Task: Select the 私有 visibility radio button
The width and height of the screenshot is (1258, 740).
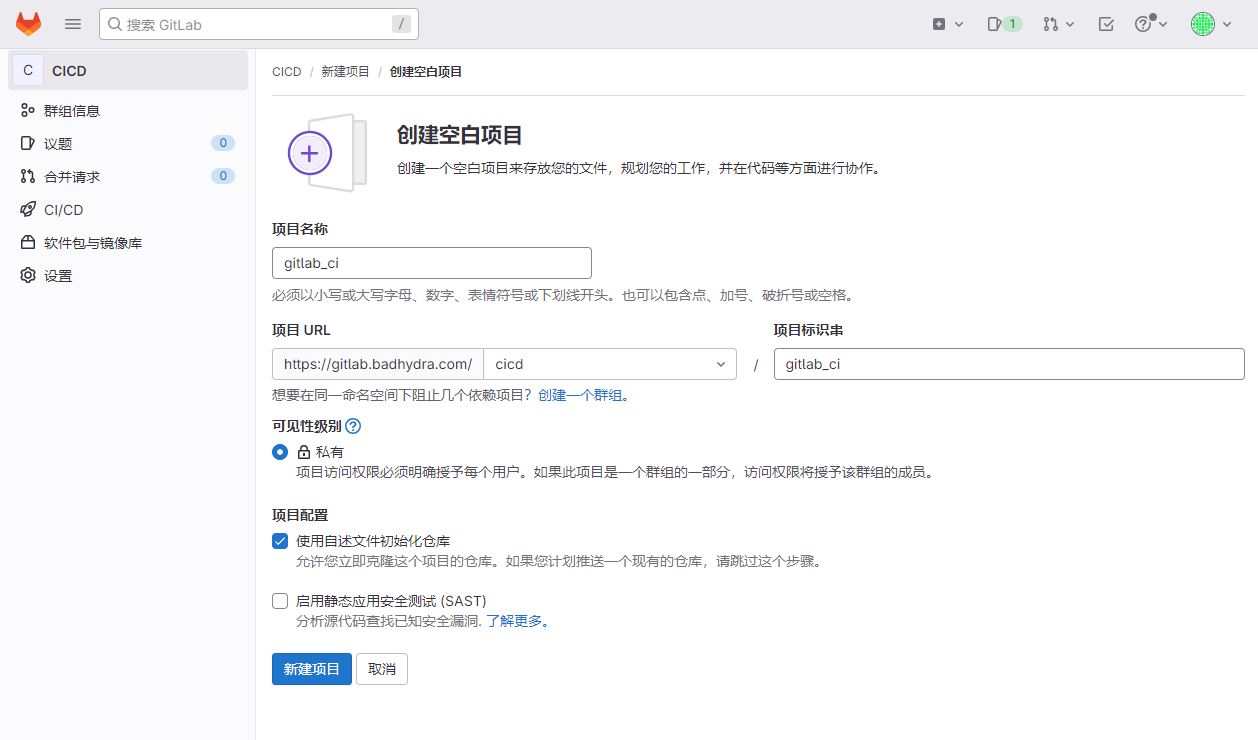Action: (280, 452)
